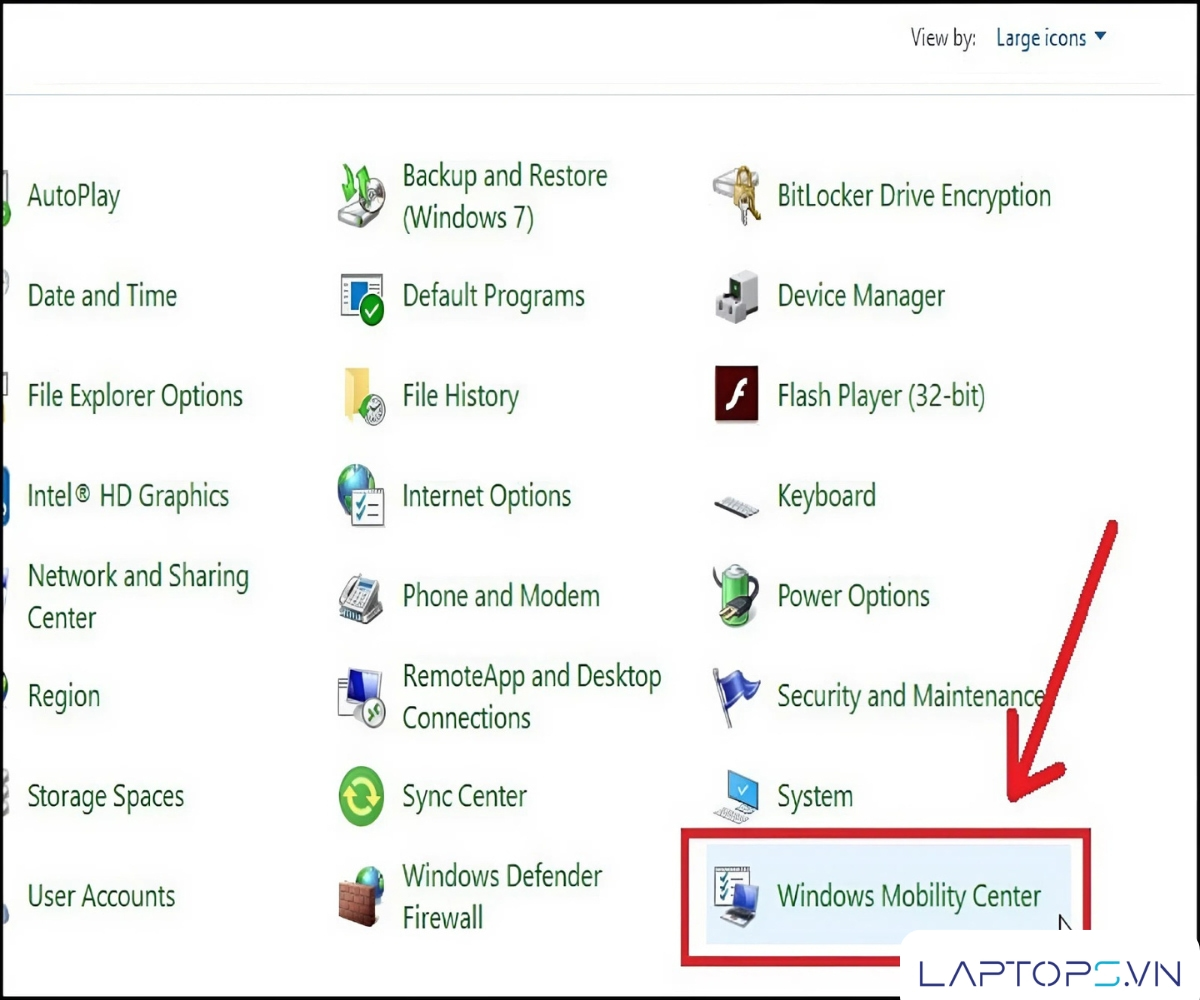Click the Default Programs icon
The height and width of the screenshot is (1000, 1200).
[361, 297]
